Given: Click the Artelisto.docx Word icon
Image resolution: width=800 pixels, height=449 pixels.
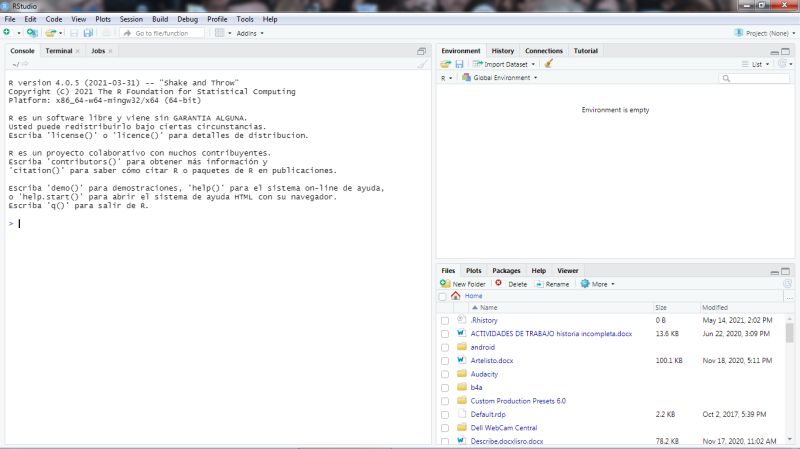Looking at the screenshot, I should 461,360.
